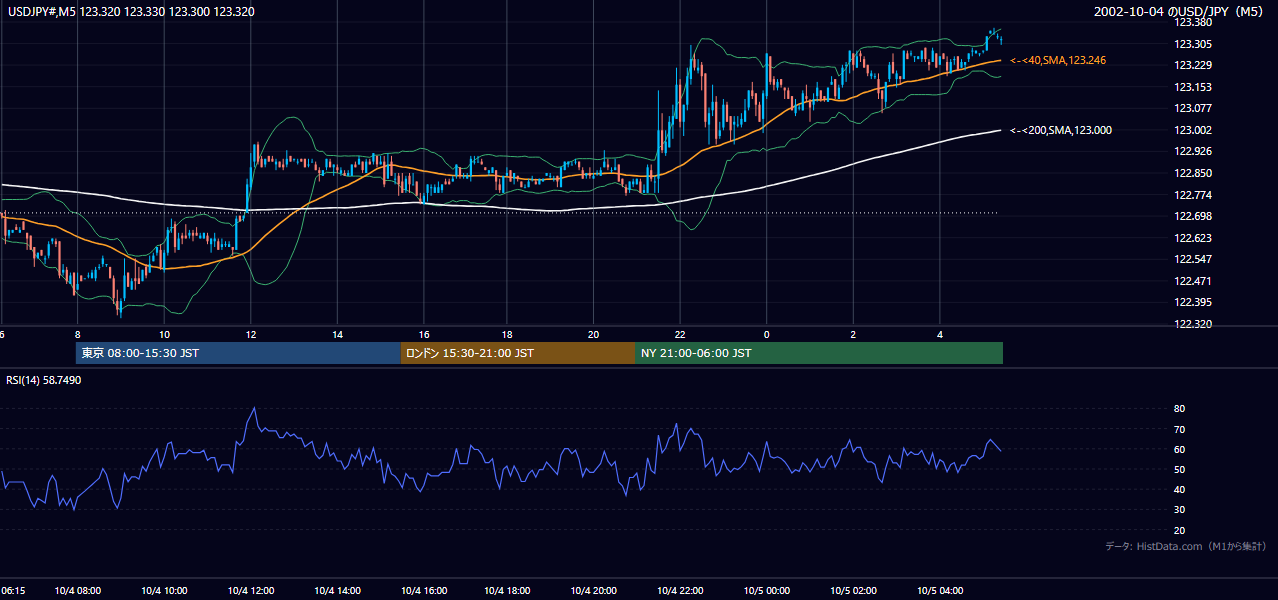The image size is (1278, 600).
Task: Select the ロンドン 15:30-21:00 JST session bar
Action: (x=518, y=353)
